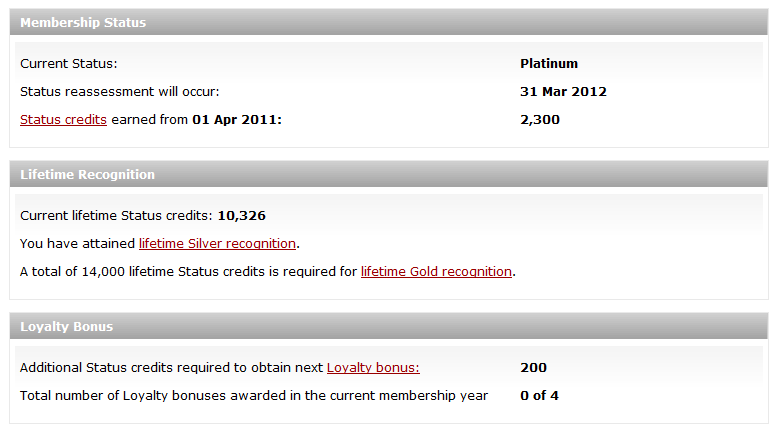Click the 10,326 lifetime credits figure
The height and width of the screenshot is (430, 775).
[x=241, y=216]
